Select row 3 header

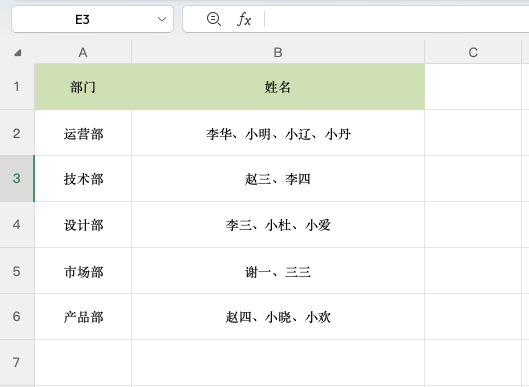tap(17, 178)
